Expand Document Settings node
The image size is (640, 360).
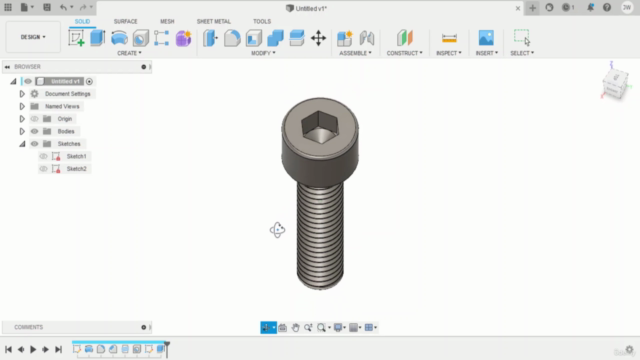(x=22, y=94)
